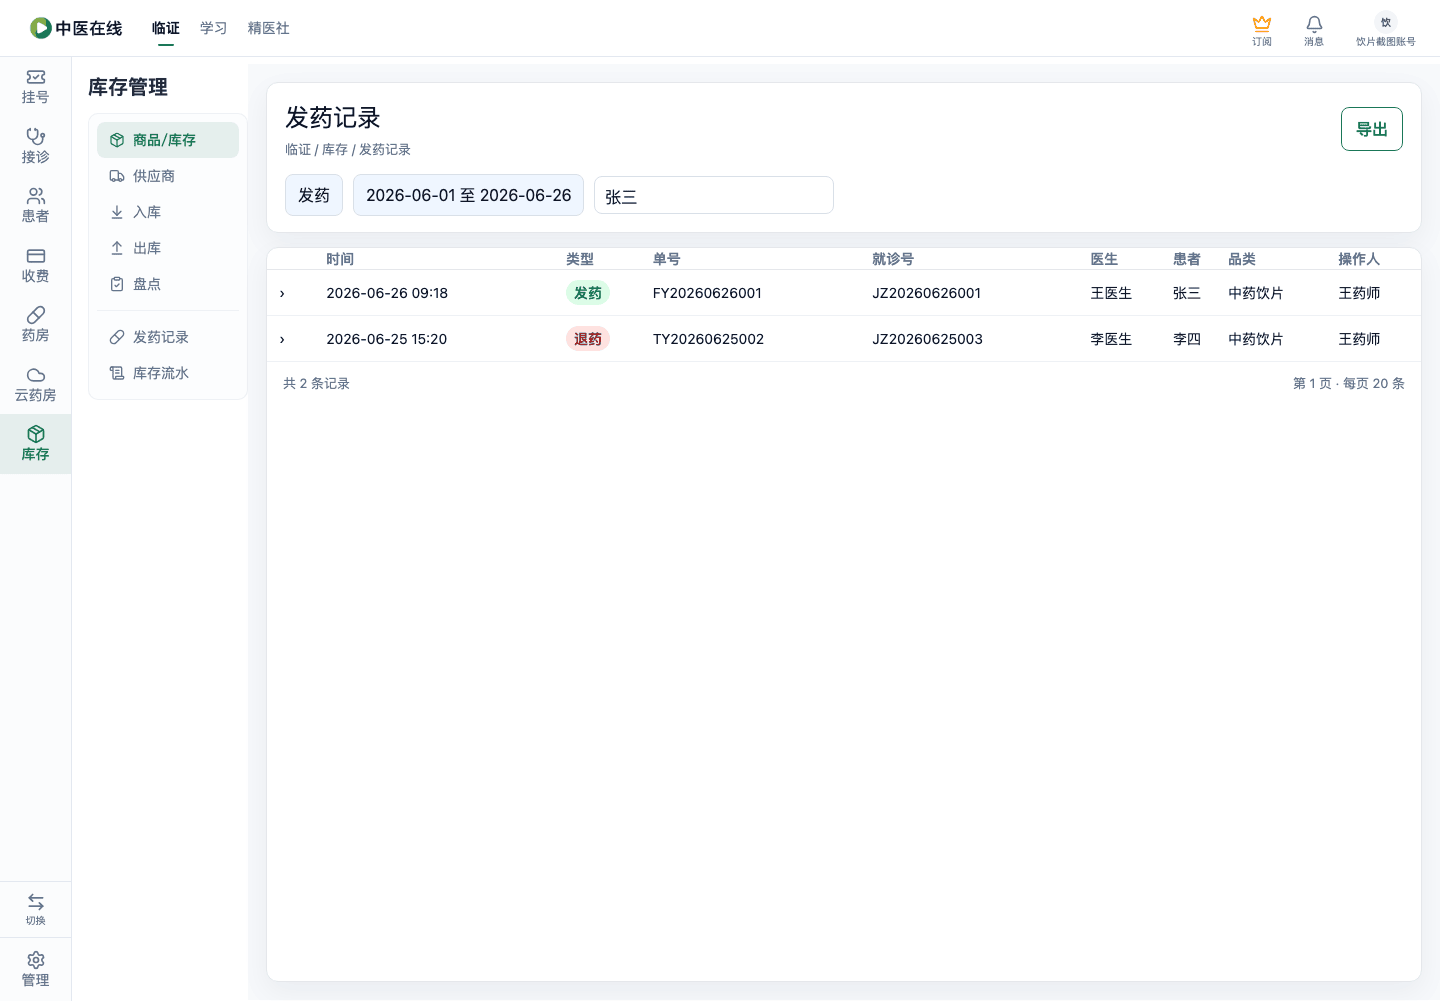Select 库存 box sidebar item
The height and width of the screenshot is (1001, 1440).
(x=36, y=444)
